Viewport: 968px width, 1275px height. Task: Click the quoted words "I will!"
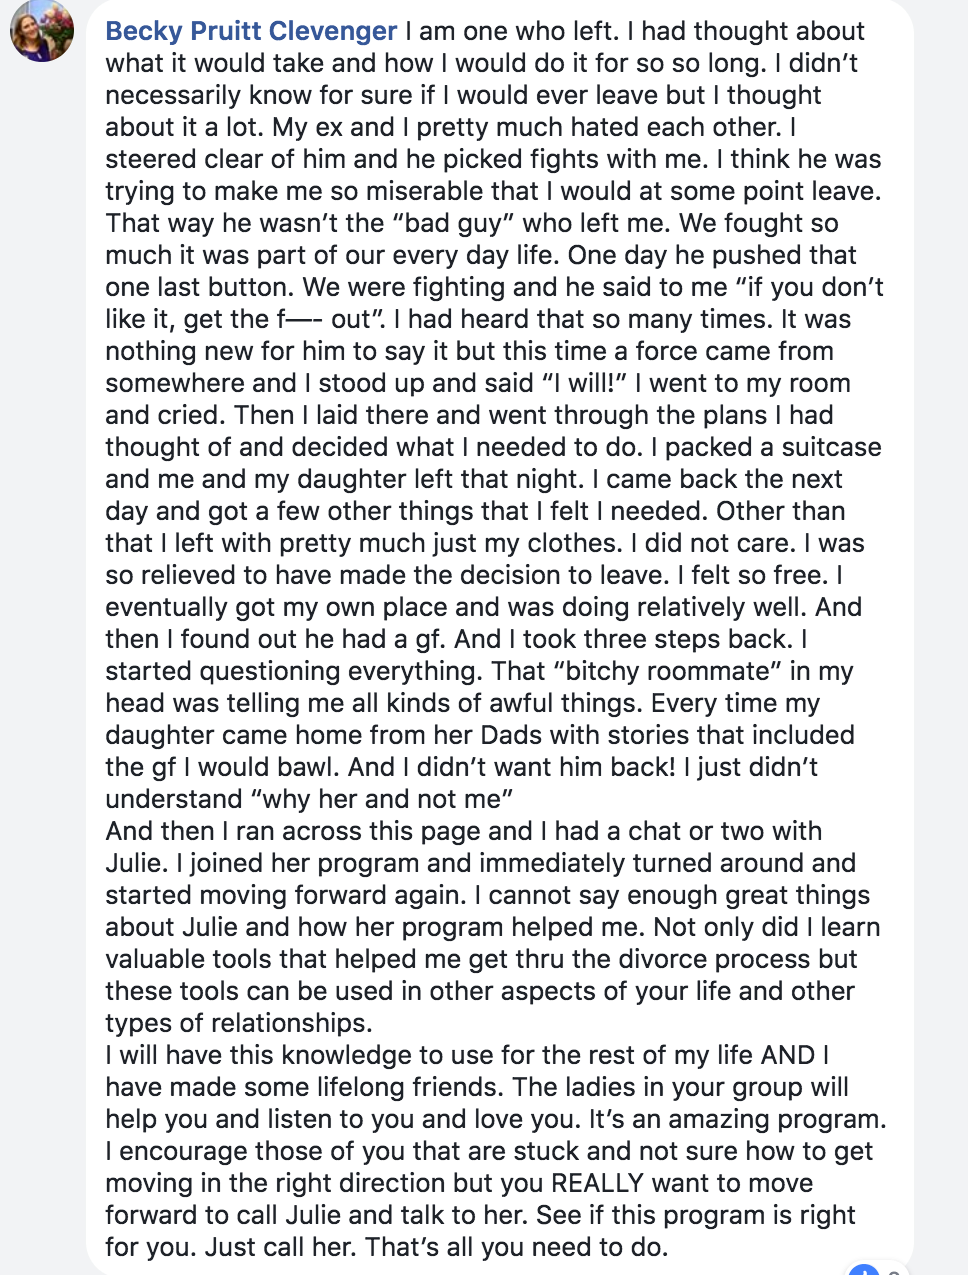[584, 383]
